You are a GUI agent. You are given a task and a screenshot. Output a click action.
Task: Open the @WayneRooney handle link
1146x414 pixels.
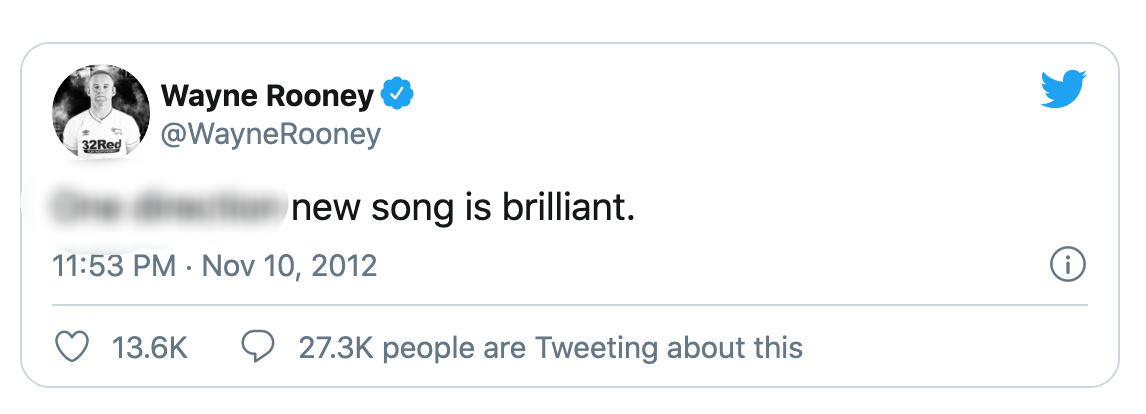pos(270,134)
